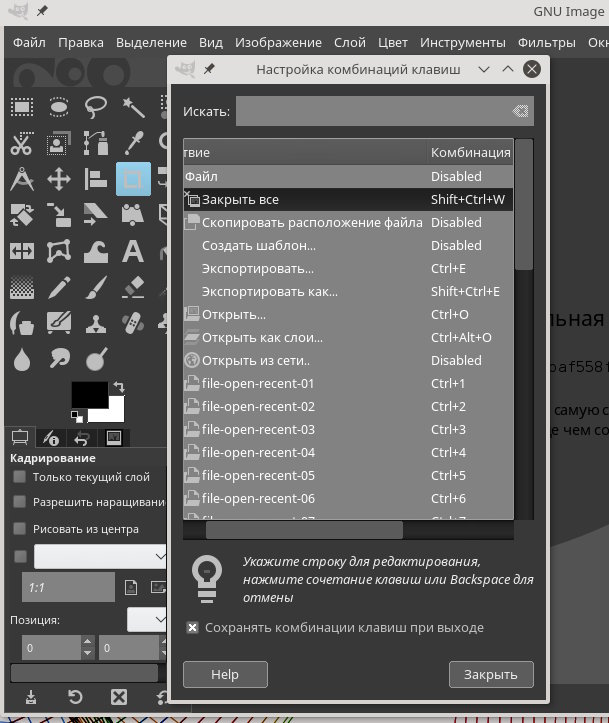Select the Pencil tool
Screen dimensions: 609x723
coord(59,287)
